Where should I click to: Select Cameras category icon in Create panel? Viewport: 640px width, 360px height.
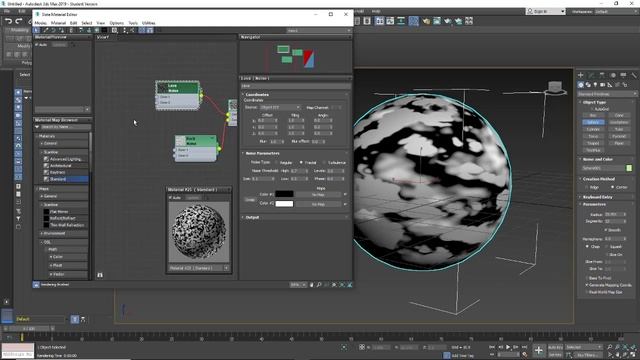tap(602, 85)
